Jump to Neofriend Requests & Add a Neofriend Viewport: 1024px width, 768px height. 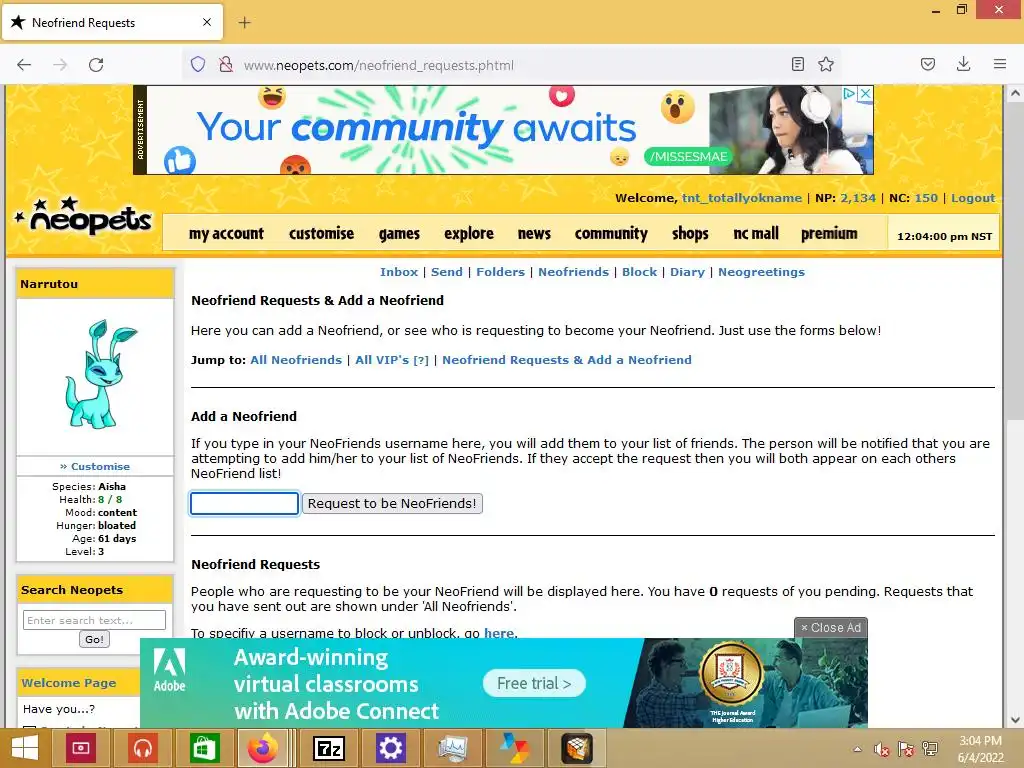point(567,360)
